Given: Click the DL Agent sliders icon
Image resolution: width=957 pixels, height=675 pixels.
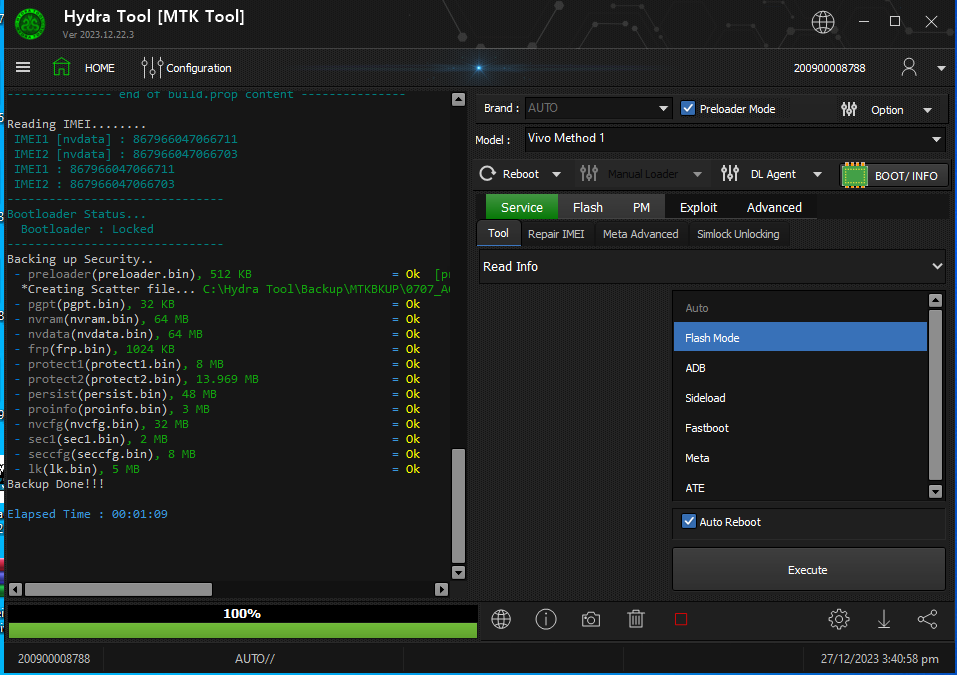Looking at the screenshot, I should point(730,173).
